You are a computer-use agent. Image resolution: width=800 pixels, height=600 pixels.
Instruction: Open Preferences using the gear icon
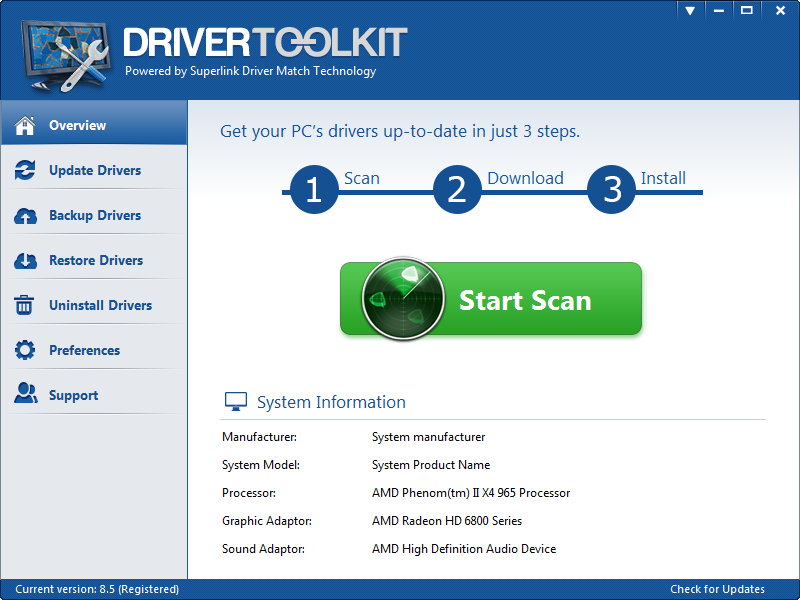[25, 349]
